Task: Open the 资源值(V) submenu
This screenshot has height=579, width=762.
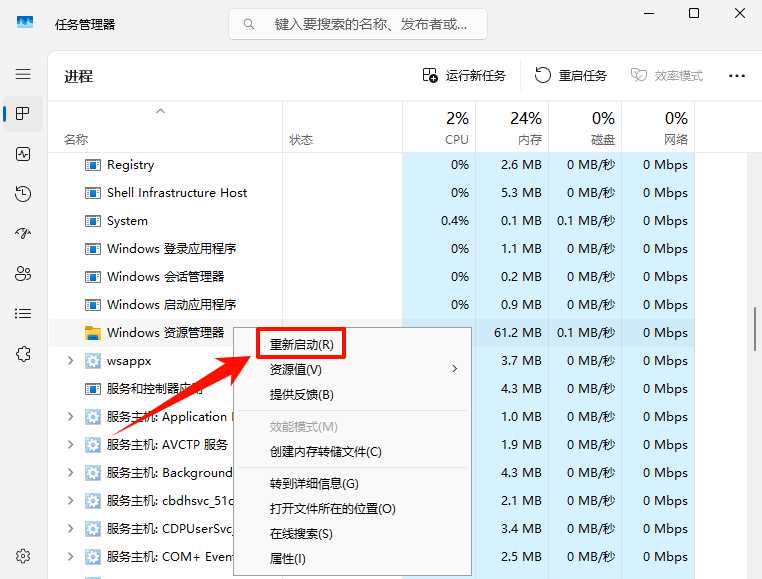Action: pos(352,369)
